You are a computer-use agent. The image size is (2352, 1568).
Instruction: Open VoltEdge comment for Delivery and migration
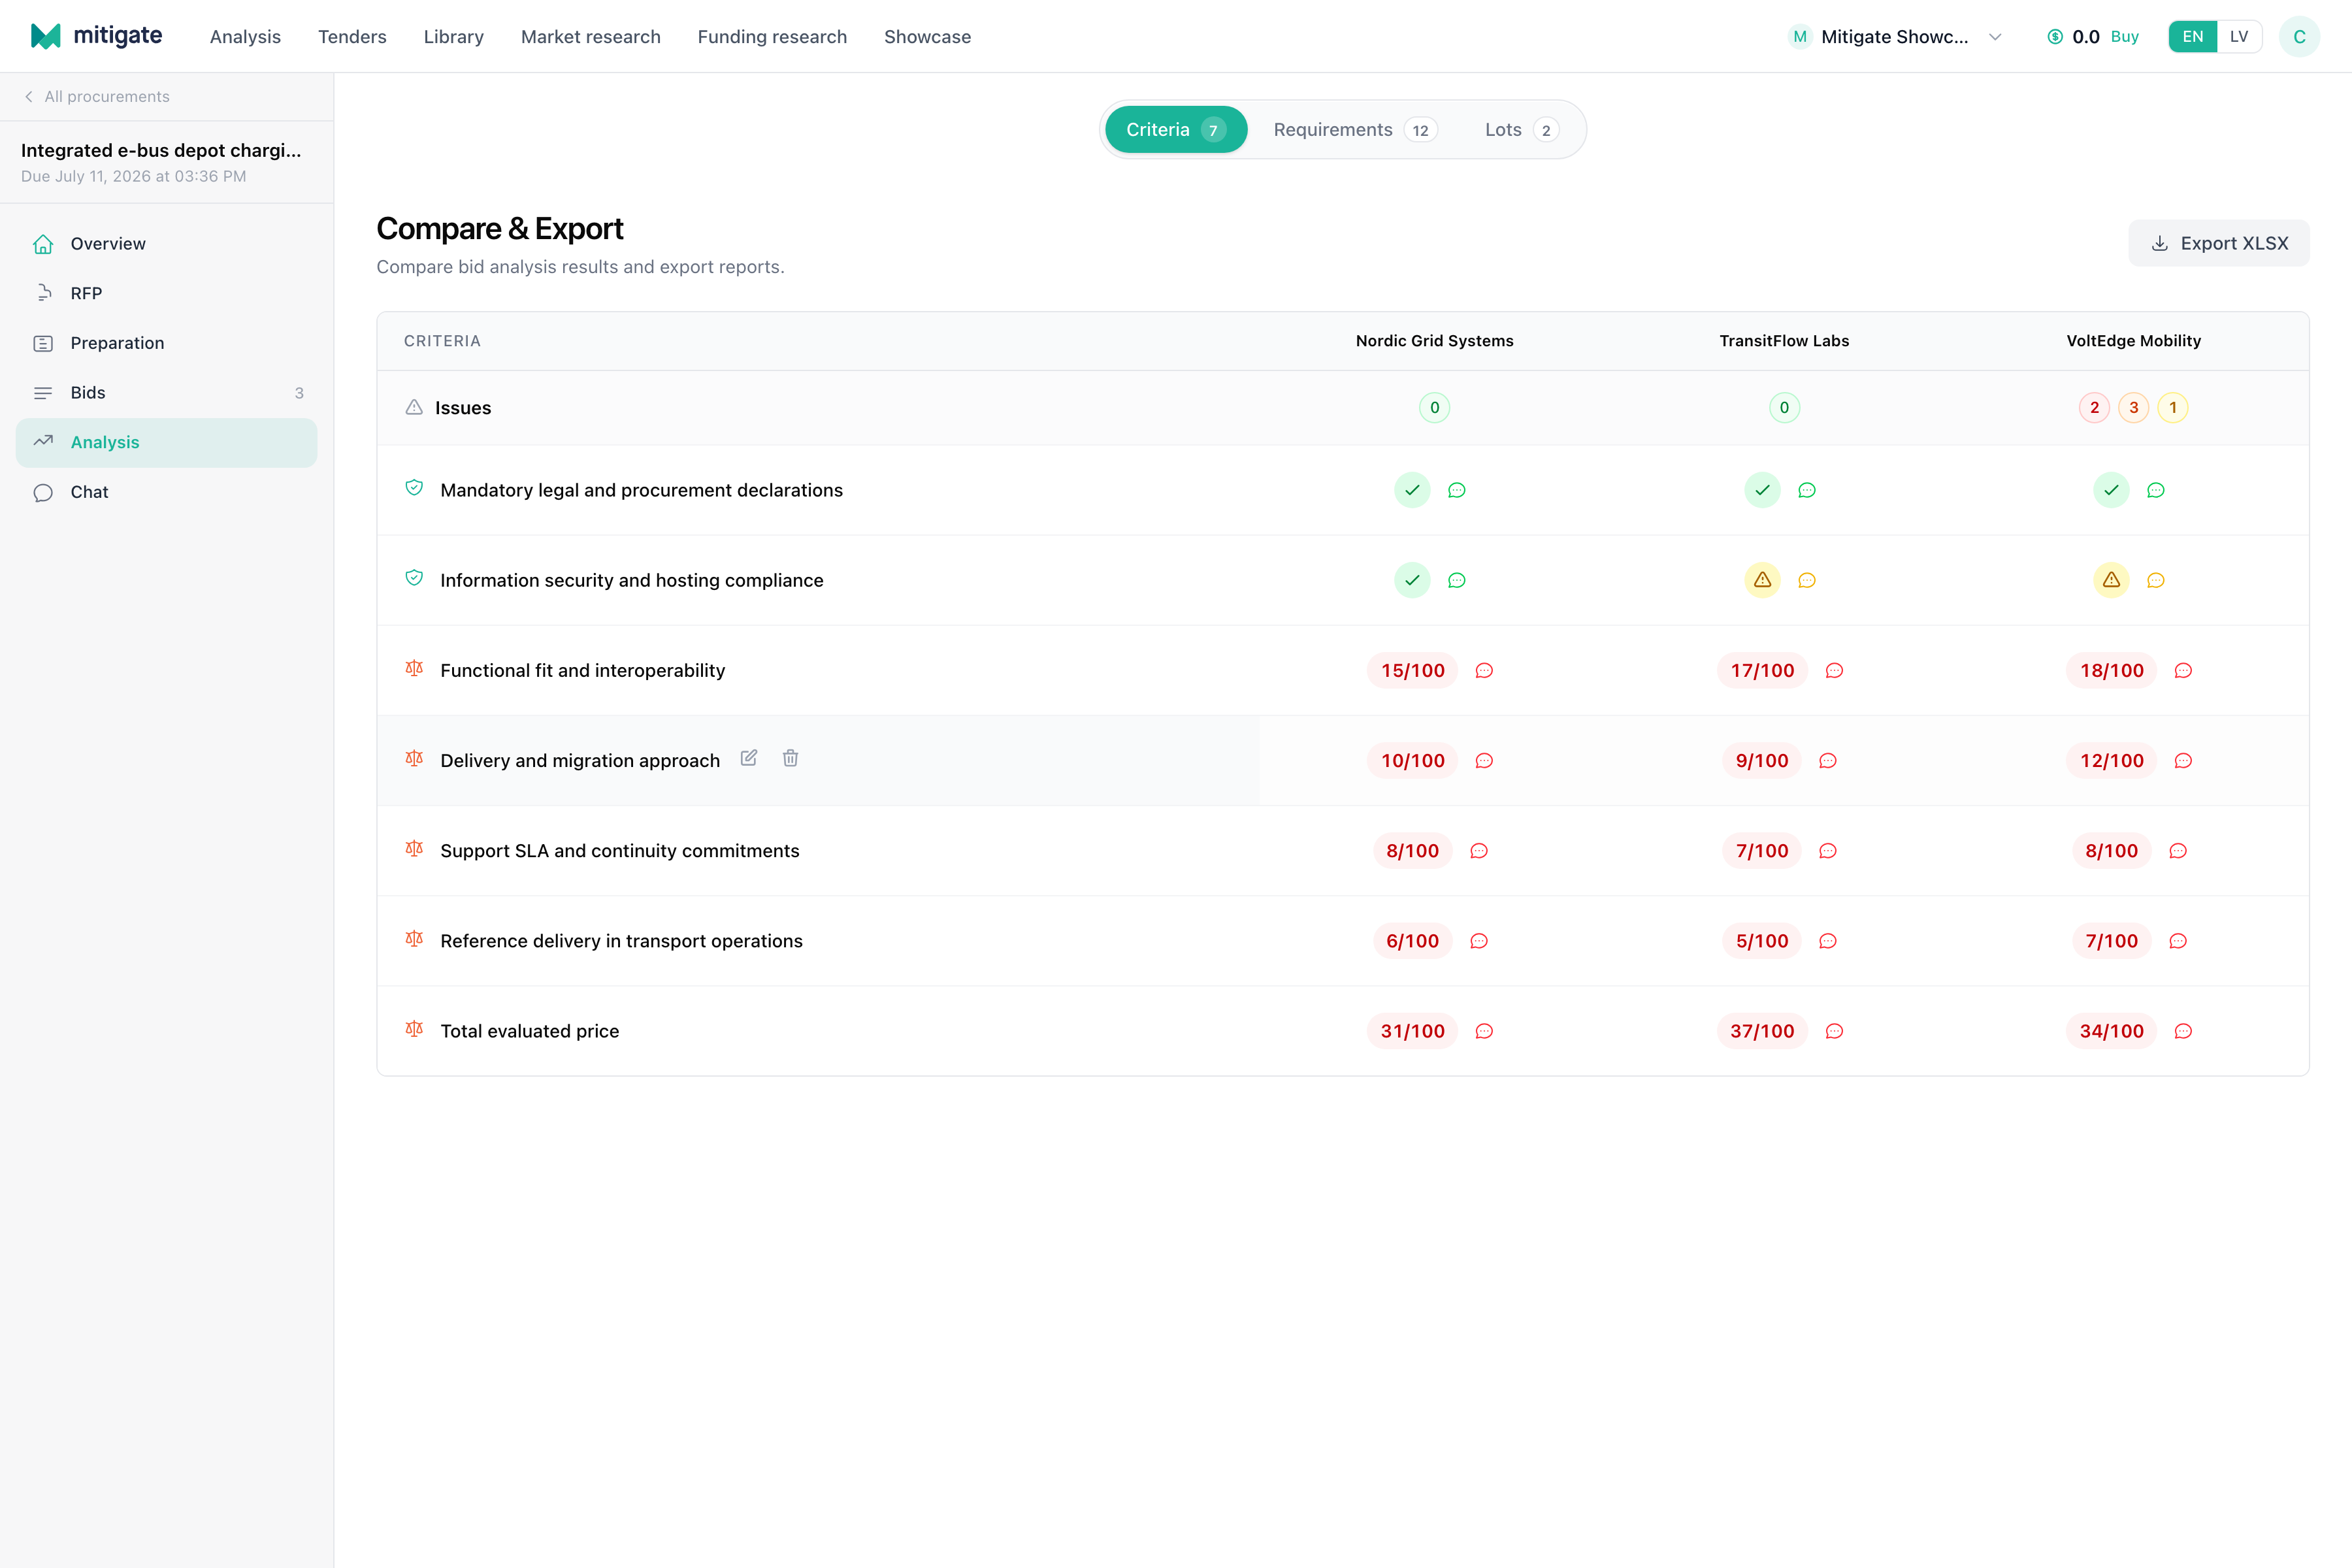point(2183,761)
